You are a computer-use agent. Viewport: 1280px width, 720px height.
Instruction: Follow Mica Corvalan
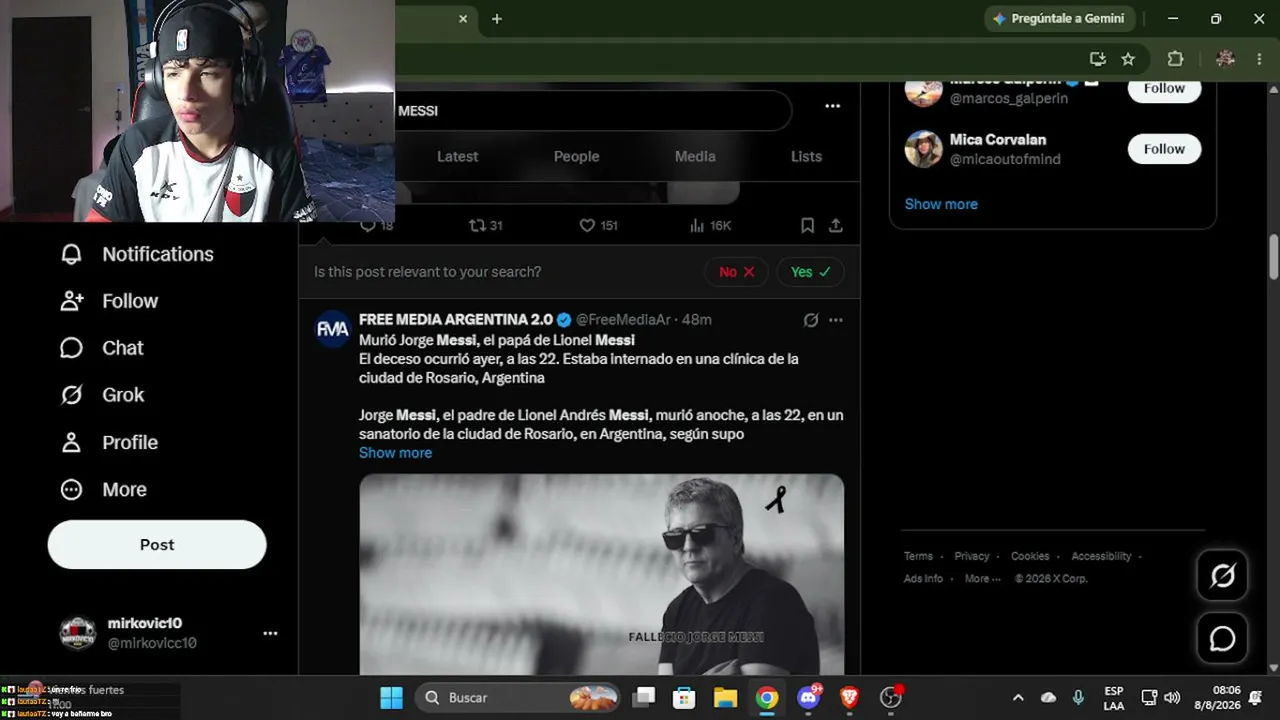point(1164,149)
